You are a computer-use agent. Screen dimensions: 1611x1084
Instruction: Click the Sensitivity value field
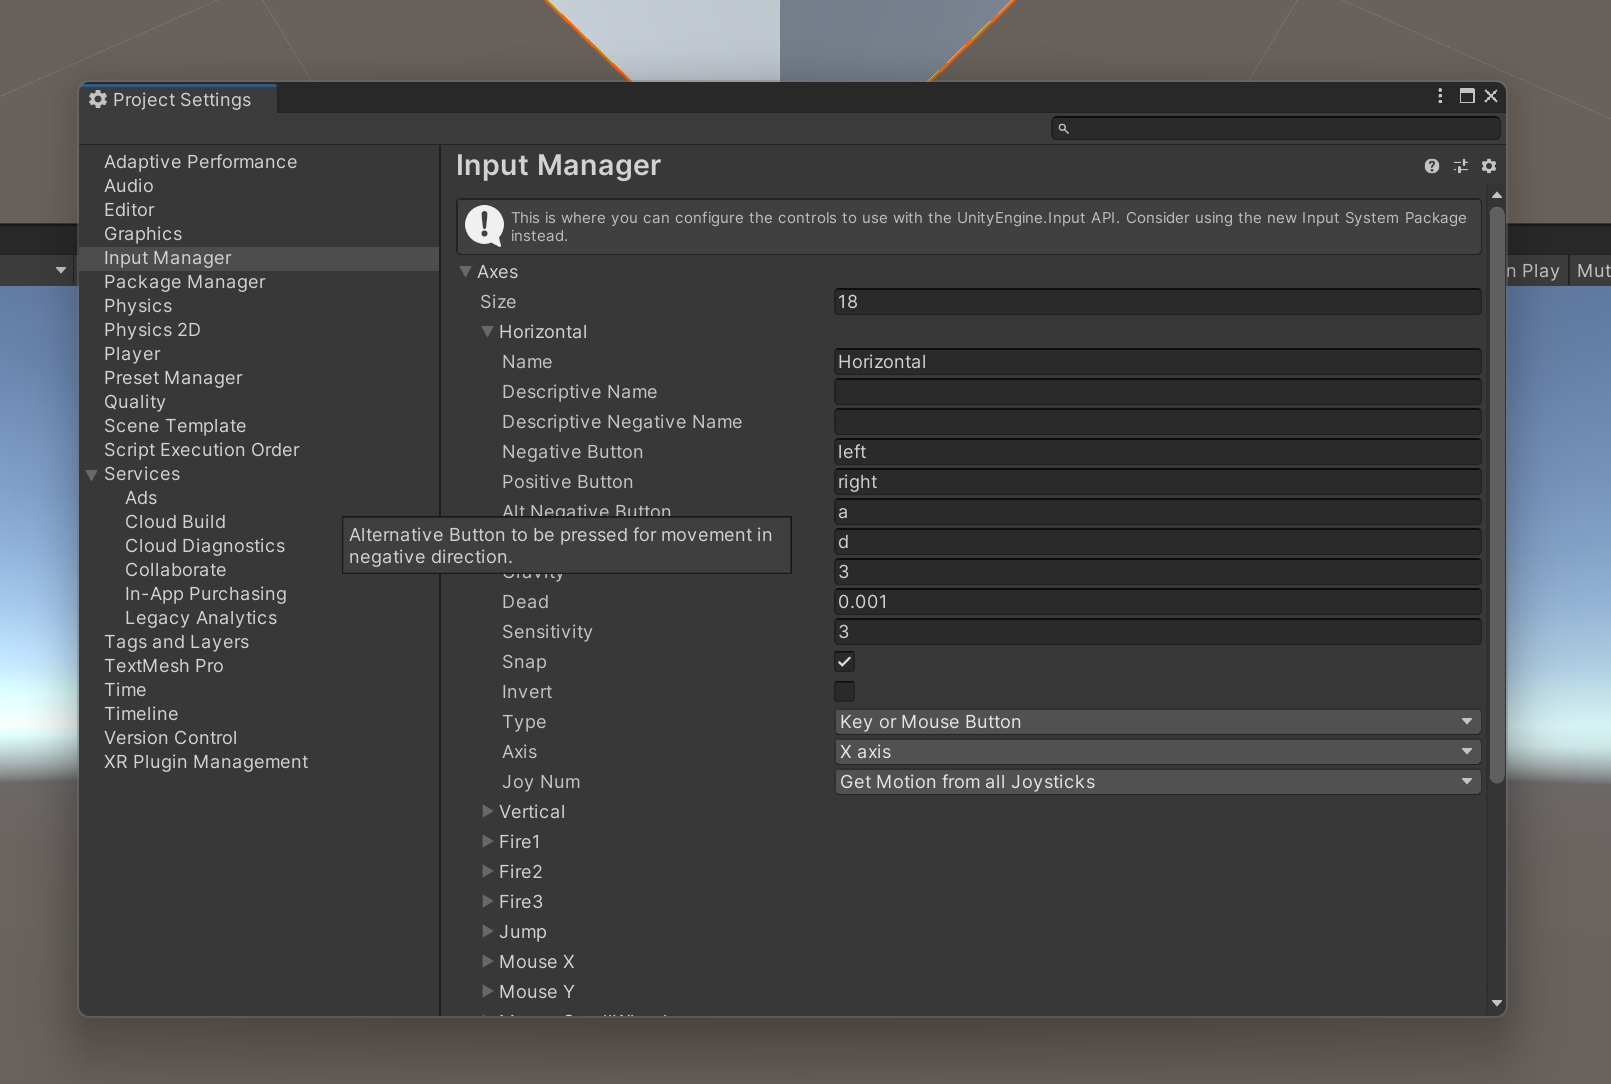(1158, 631)
